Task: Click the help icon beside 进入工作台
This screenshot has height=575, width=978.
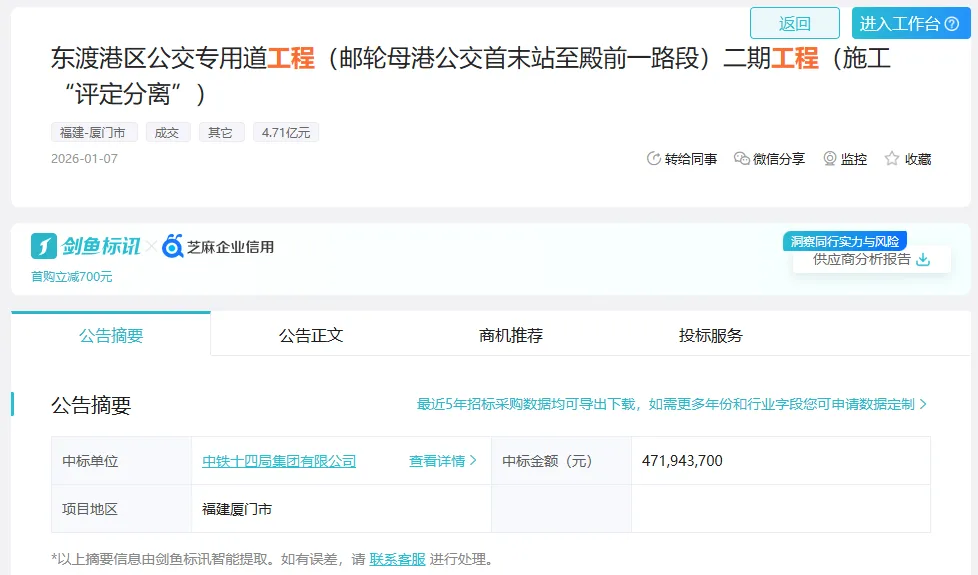Action: [x=951, y=24]
